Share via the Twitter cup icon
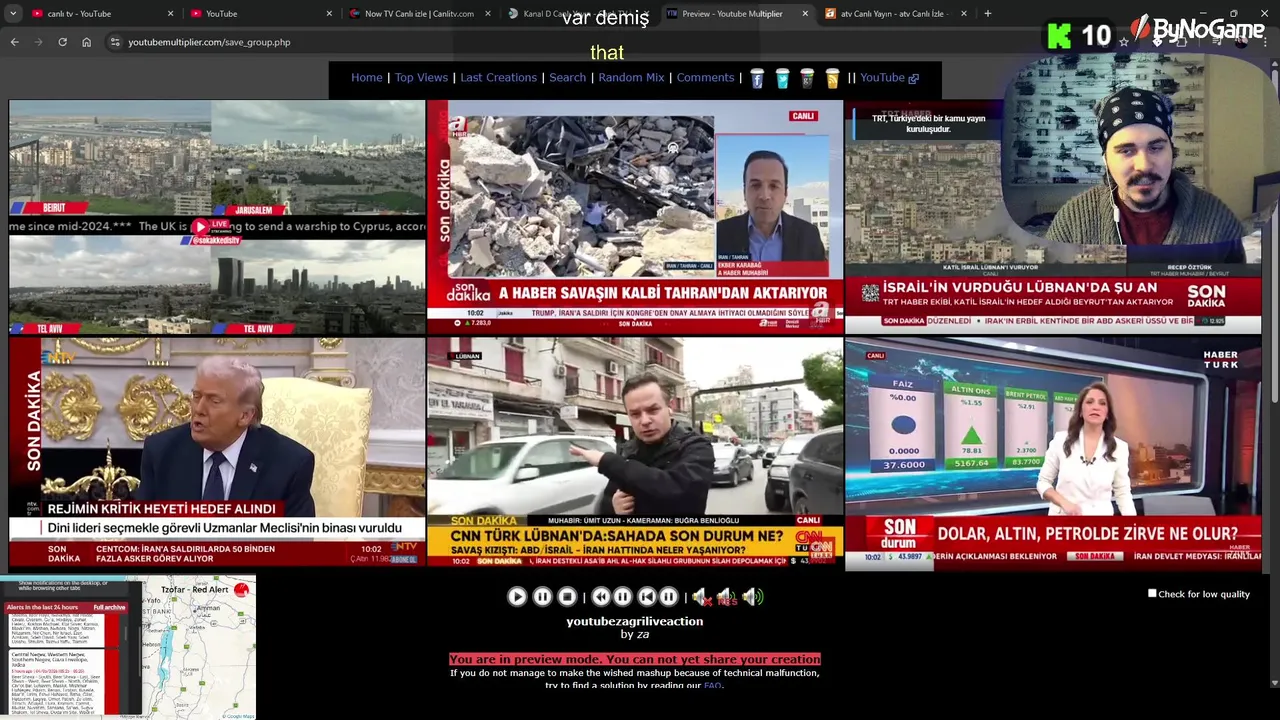Image resolution: width=1280 pixels, height=720 pixels. point(782,78)
